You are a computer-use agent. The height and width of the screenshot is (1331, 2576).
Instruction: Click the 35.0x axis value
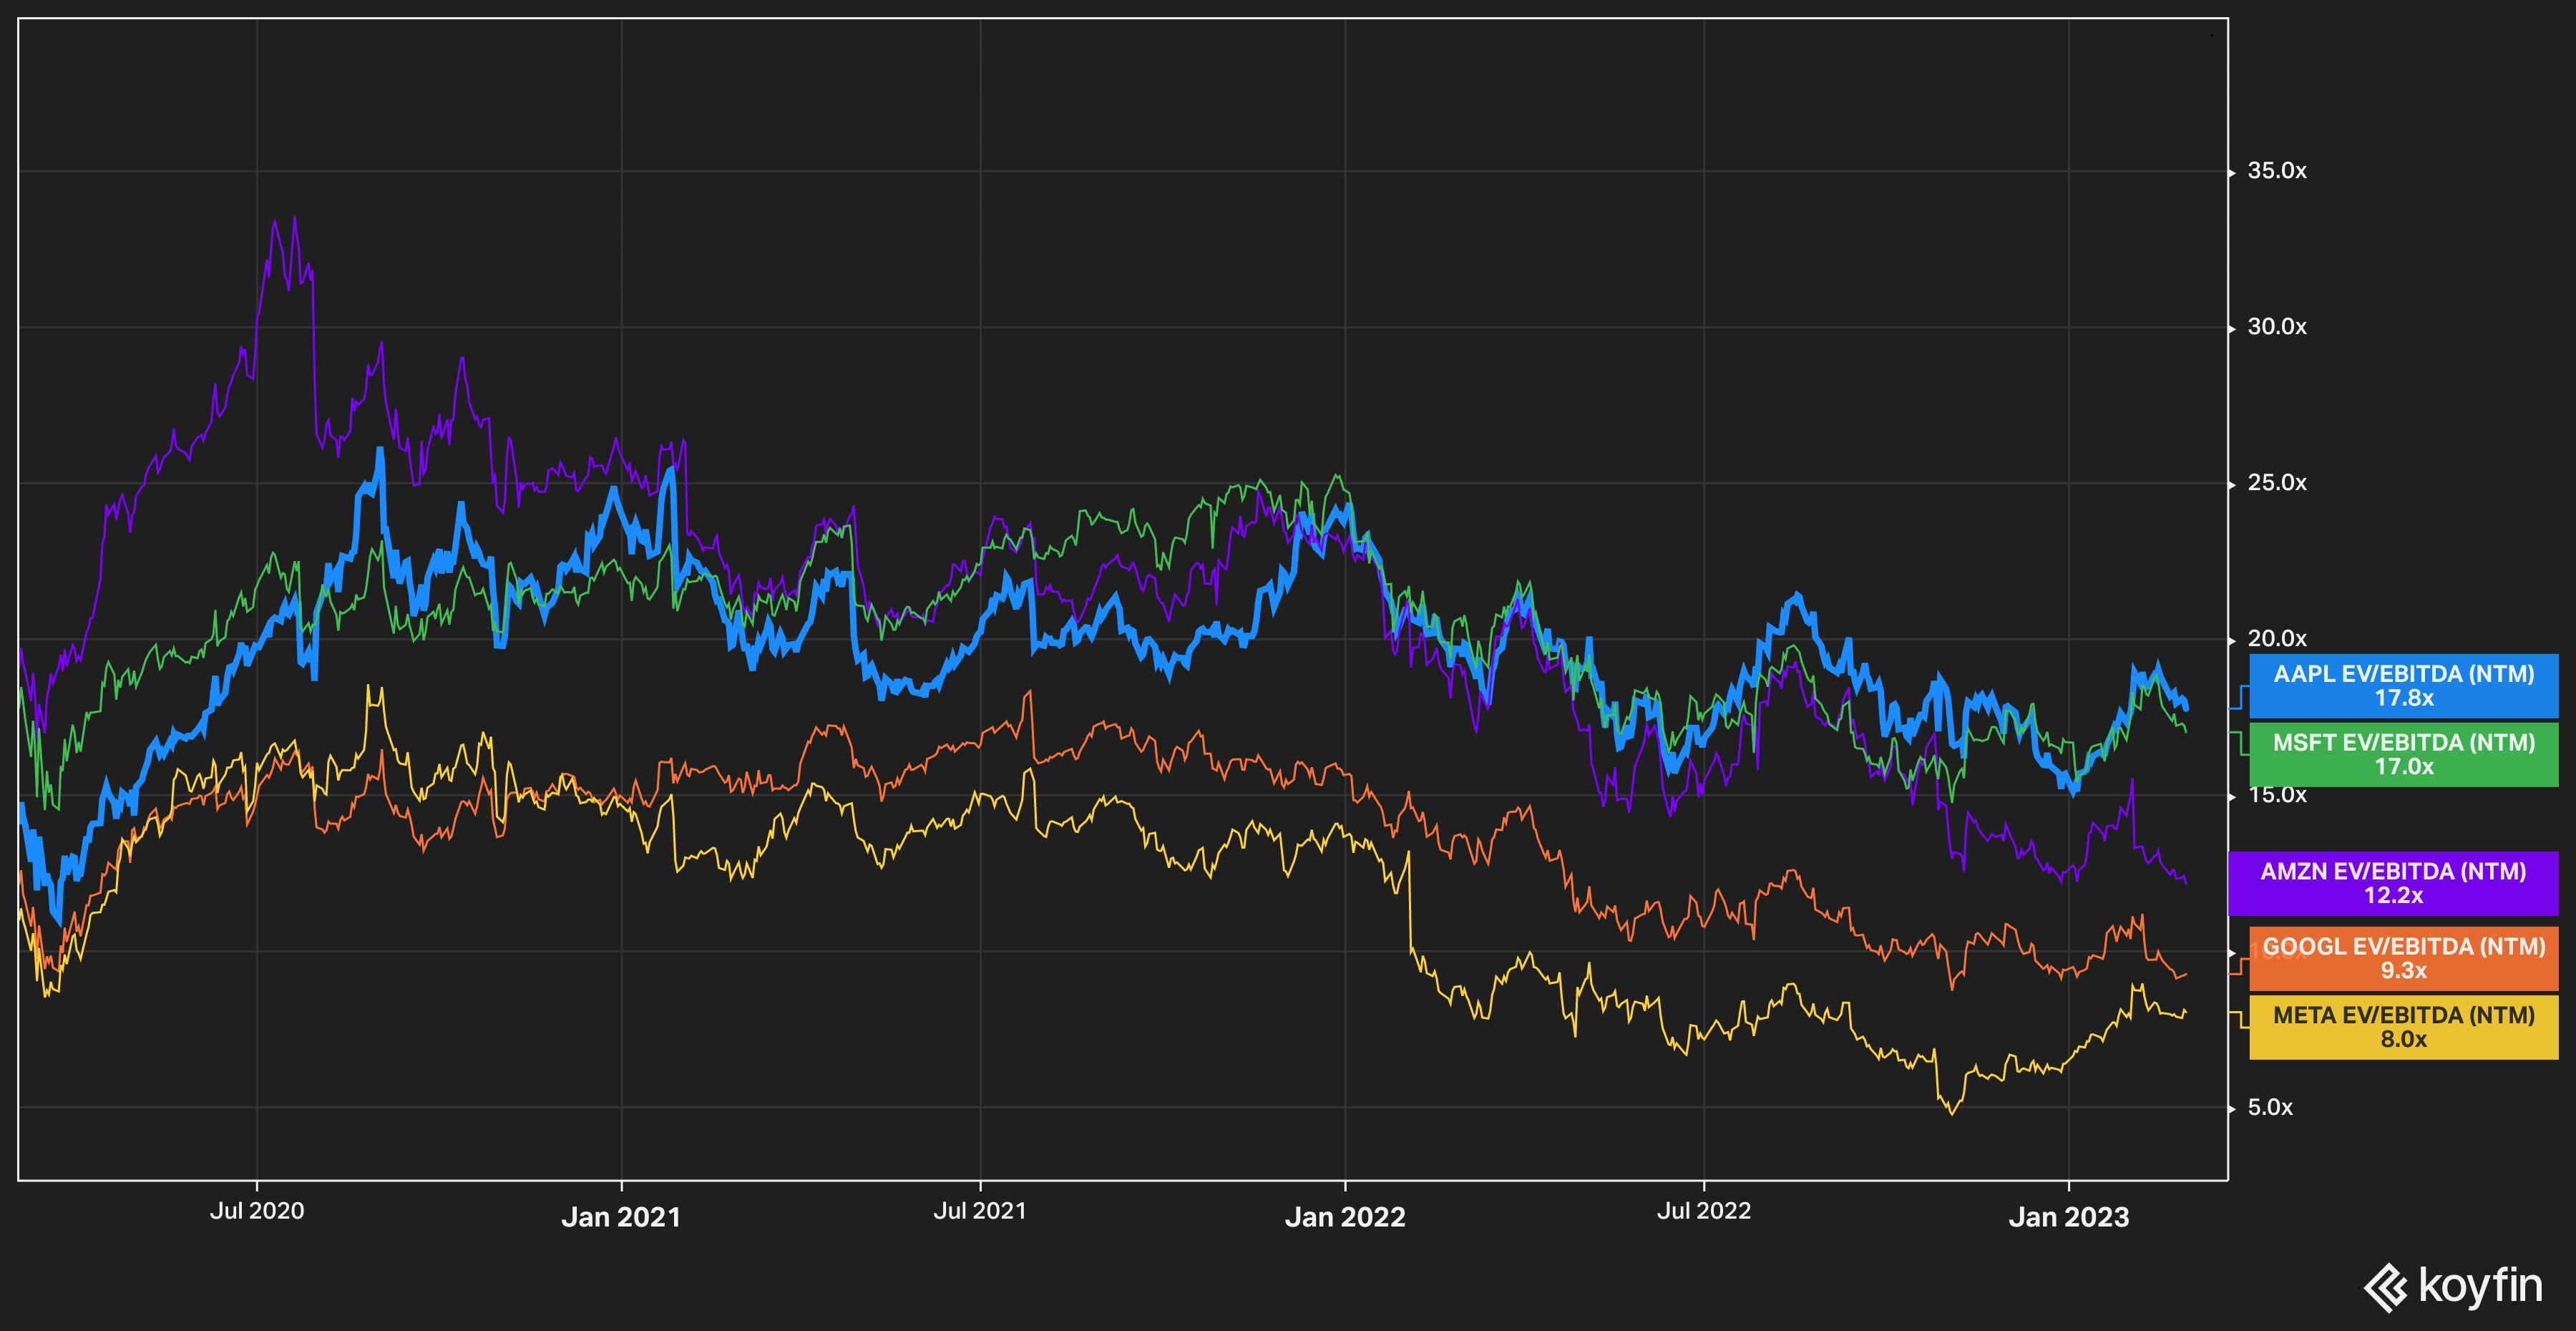coord(2277,171)
